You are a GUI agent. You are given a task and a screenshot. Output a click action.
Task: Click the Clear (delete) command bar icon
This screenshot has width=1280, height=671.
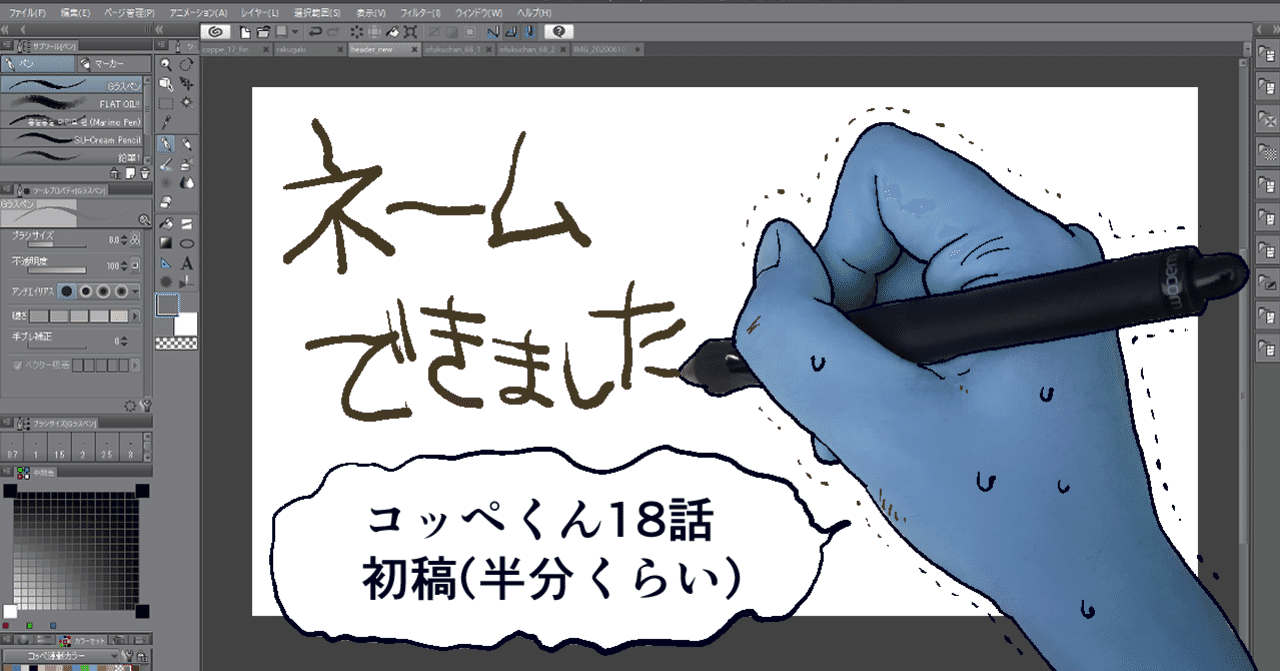(357, 32)
